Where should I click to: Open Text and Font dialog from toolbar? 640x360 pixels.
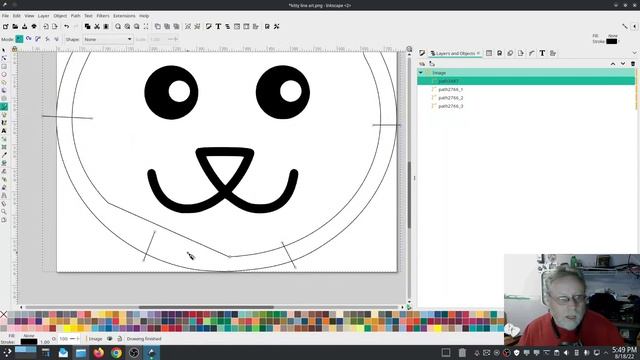[x=218, y=27]
